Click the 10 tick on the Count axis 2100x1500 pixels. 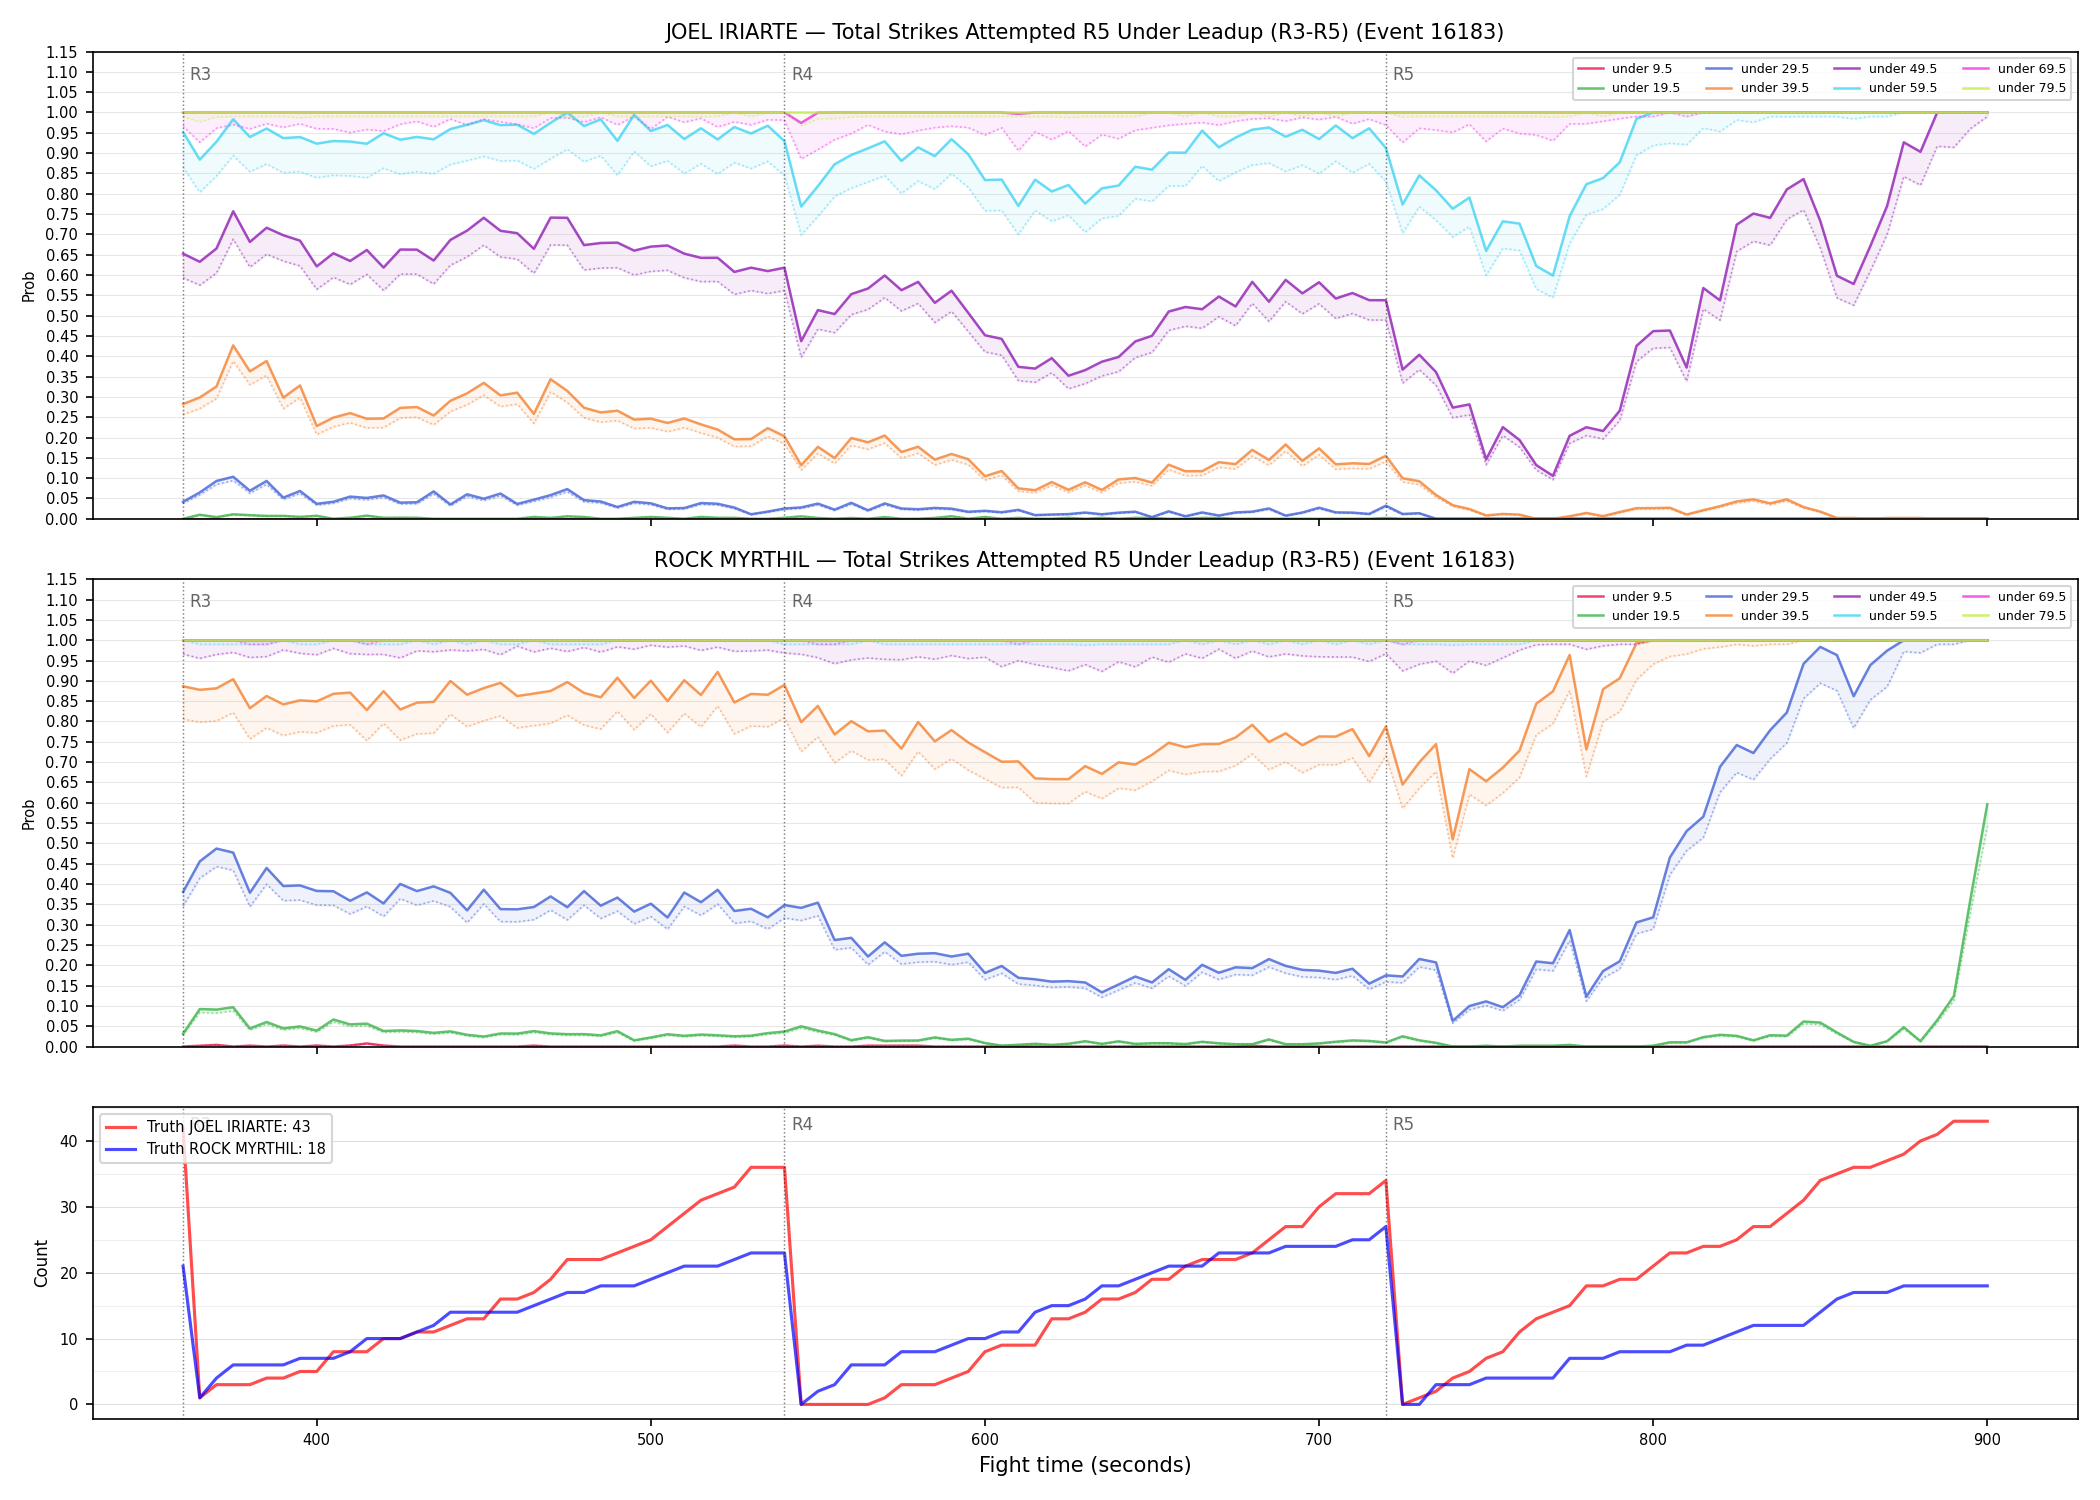point(68,1339)
